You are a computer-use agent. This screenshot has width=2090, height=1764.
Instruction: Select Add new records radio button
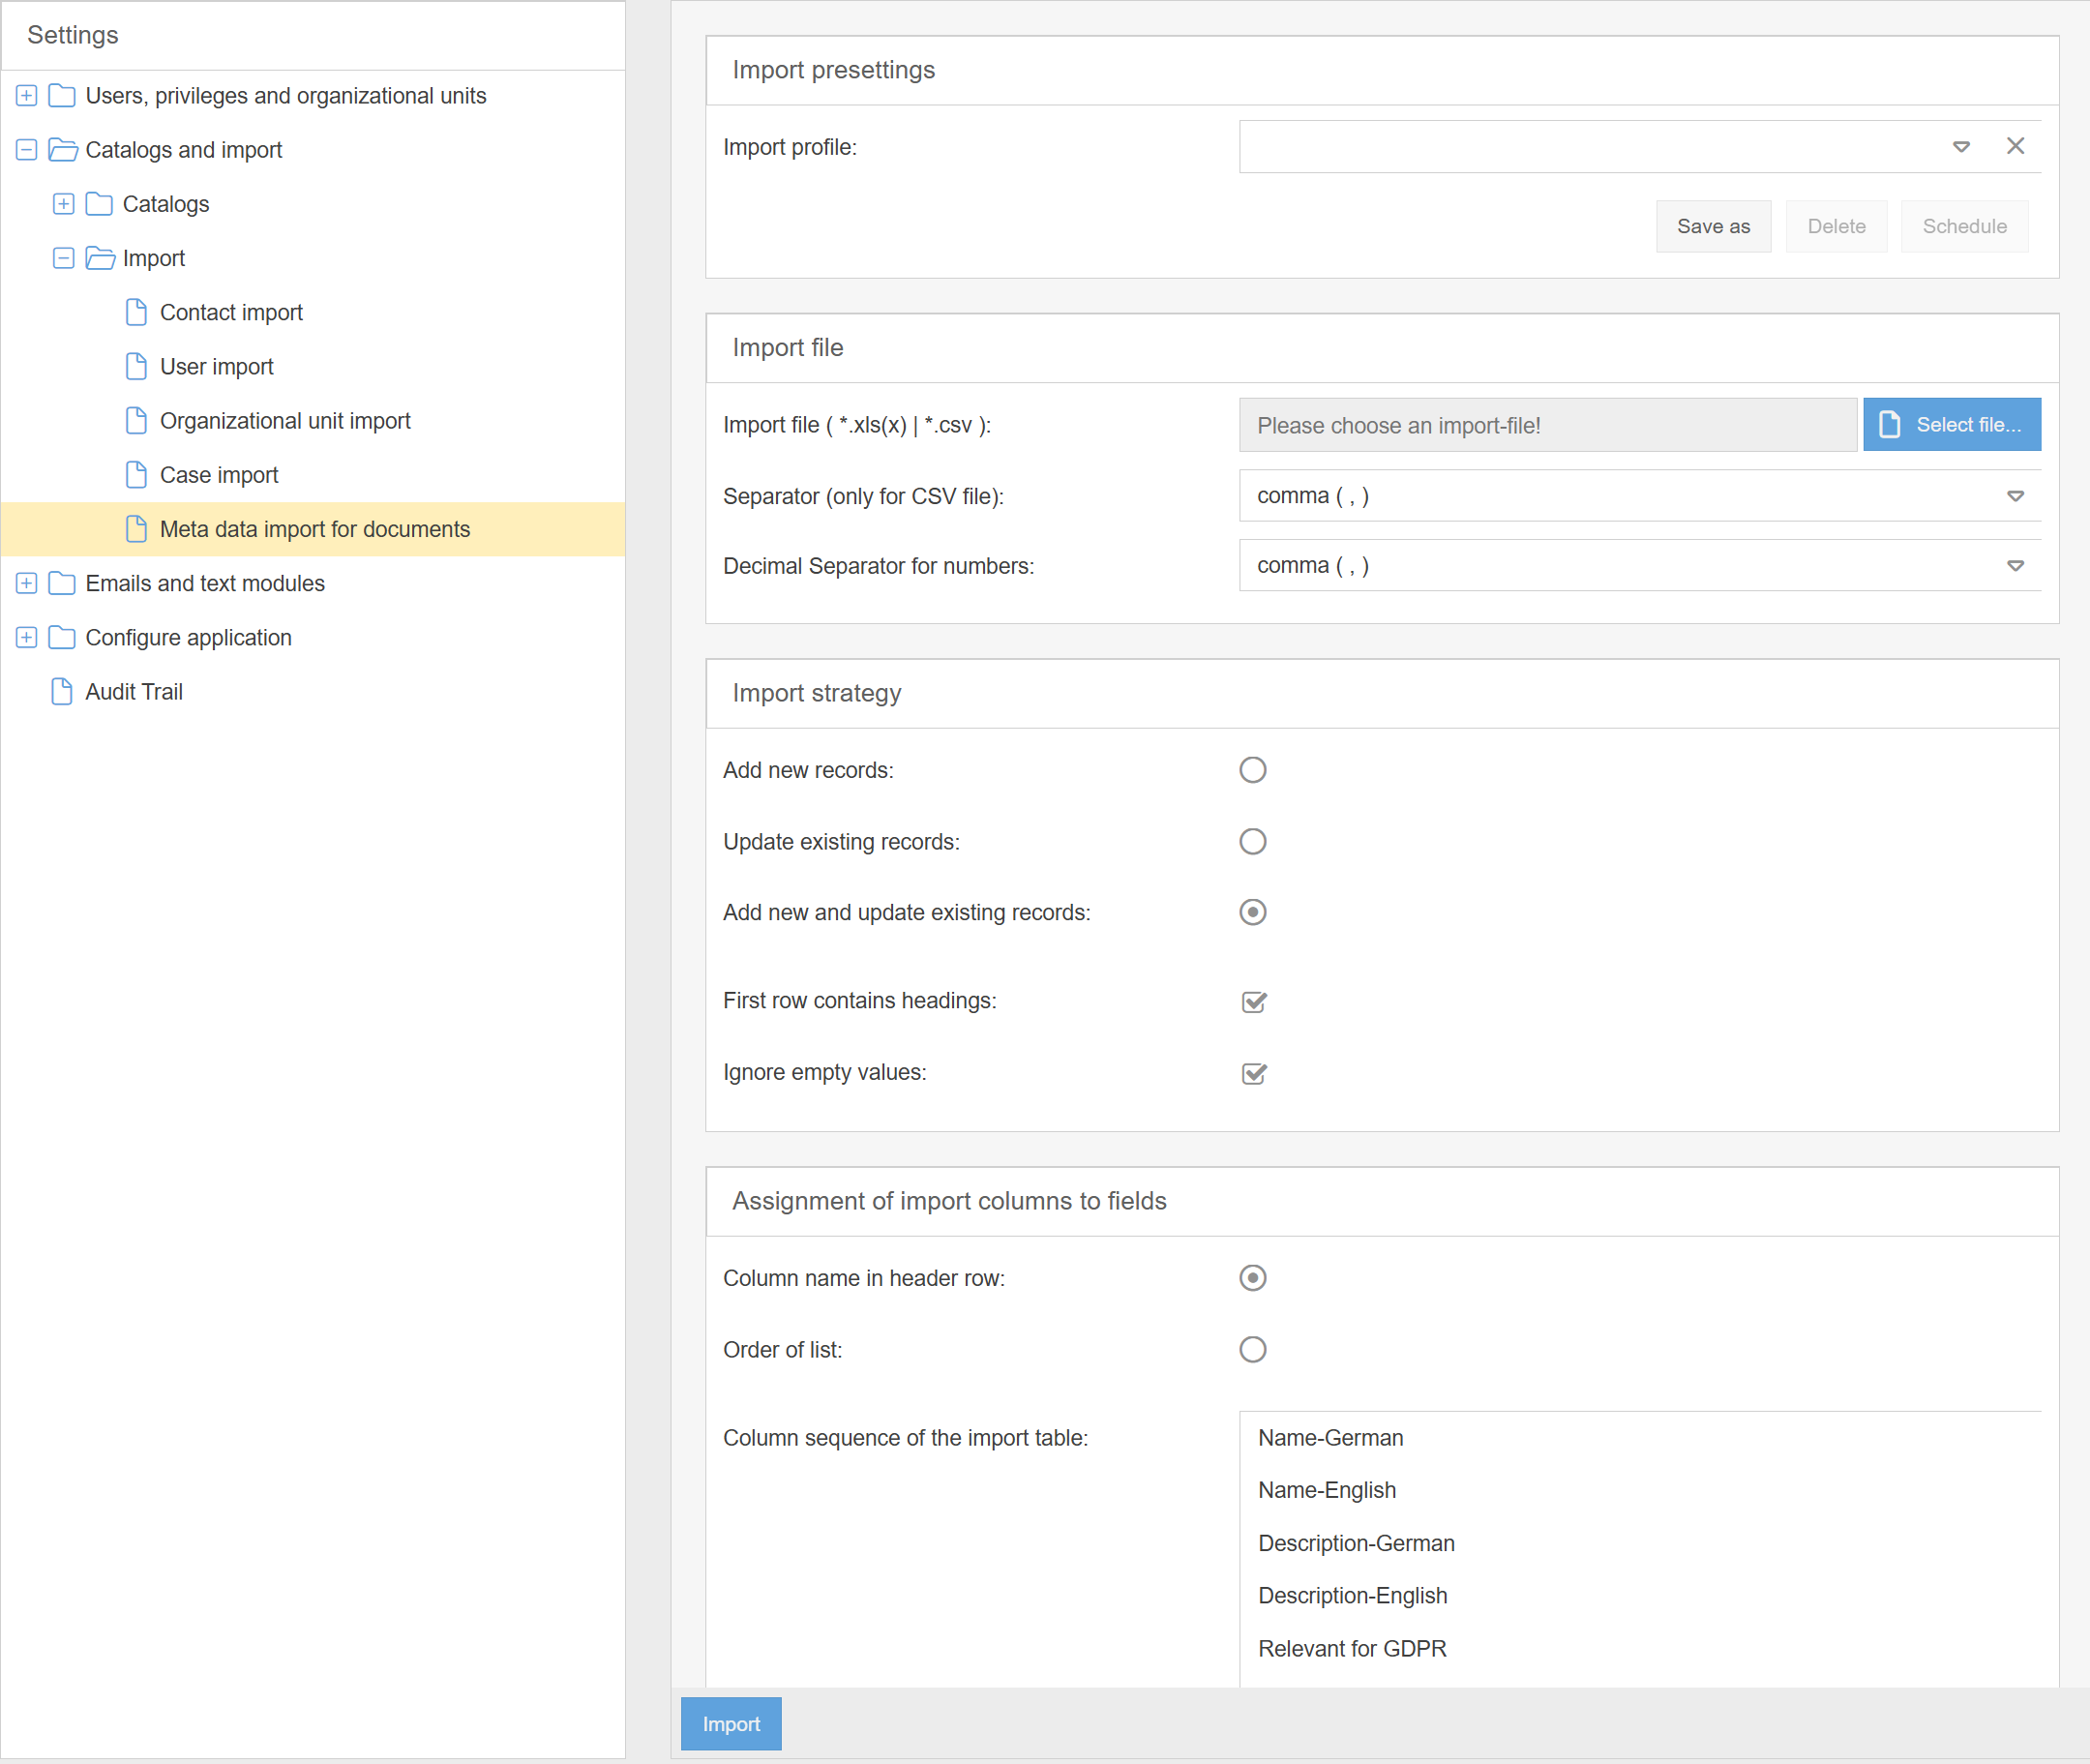point(1252,769)
